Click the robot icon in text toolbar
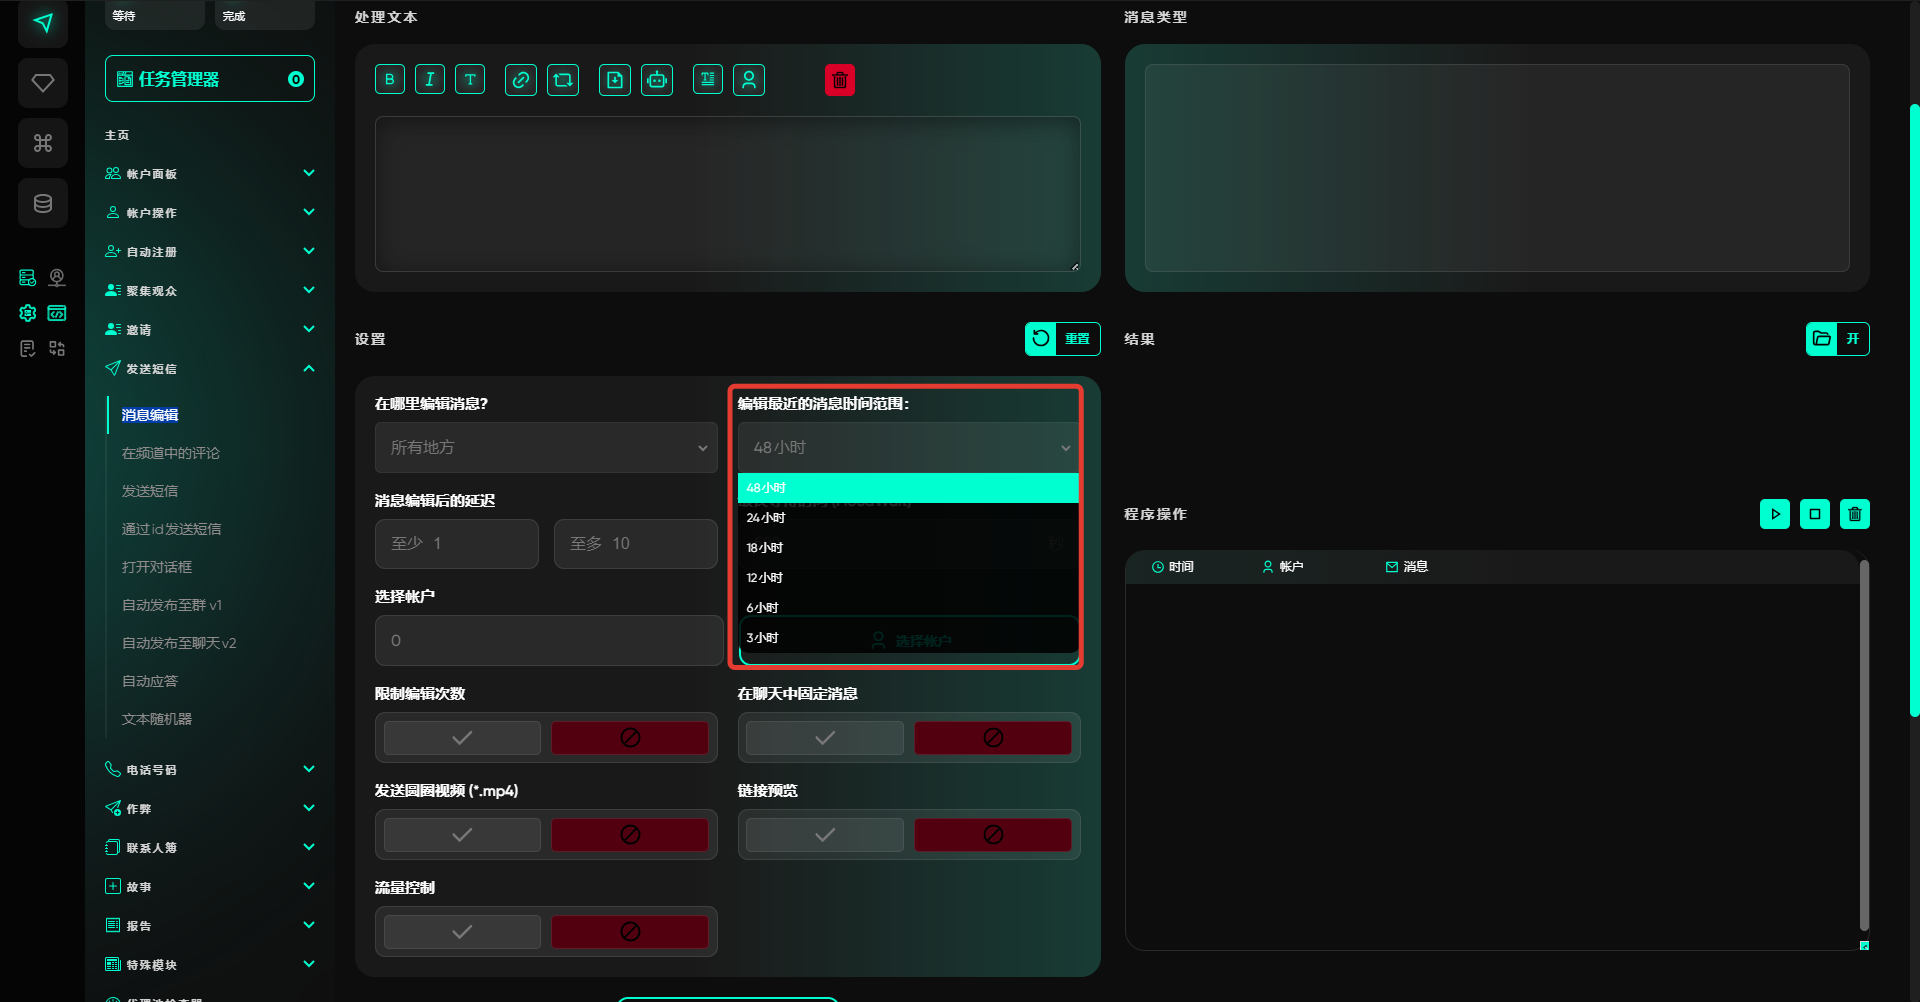 coord(657,80)
